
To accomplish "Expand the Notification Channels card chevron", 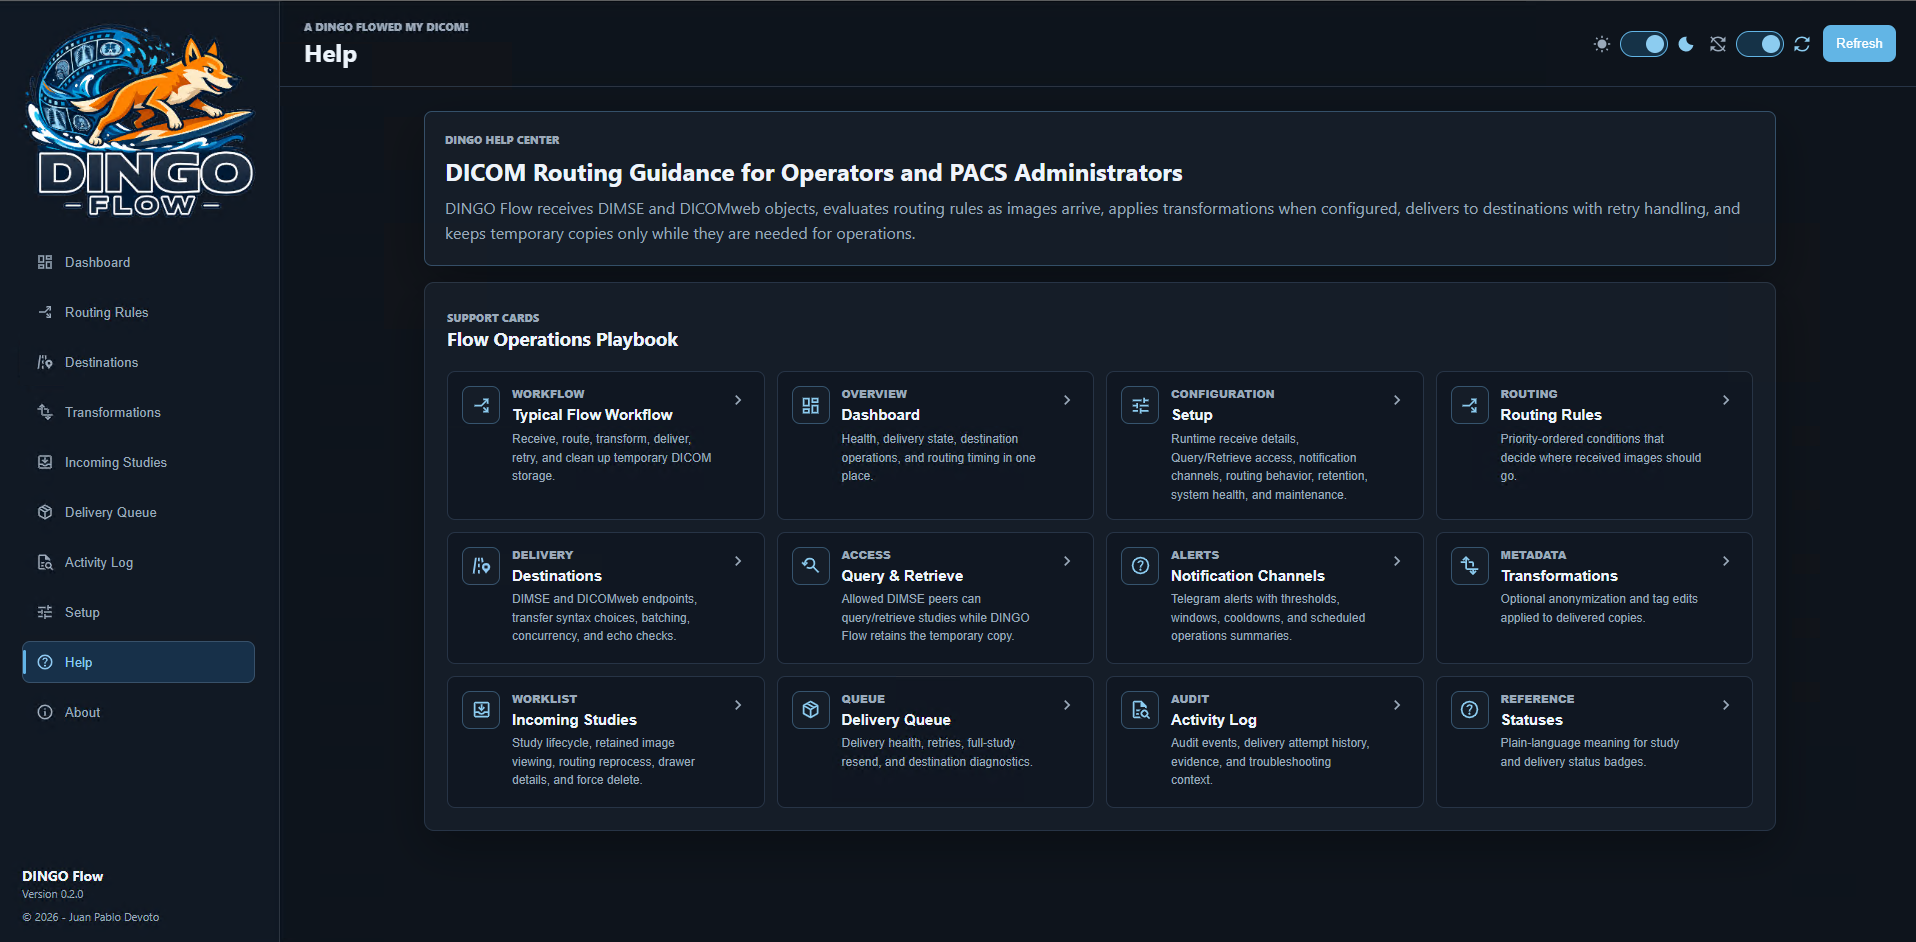I will (x=1397, y=561).
